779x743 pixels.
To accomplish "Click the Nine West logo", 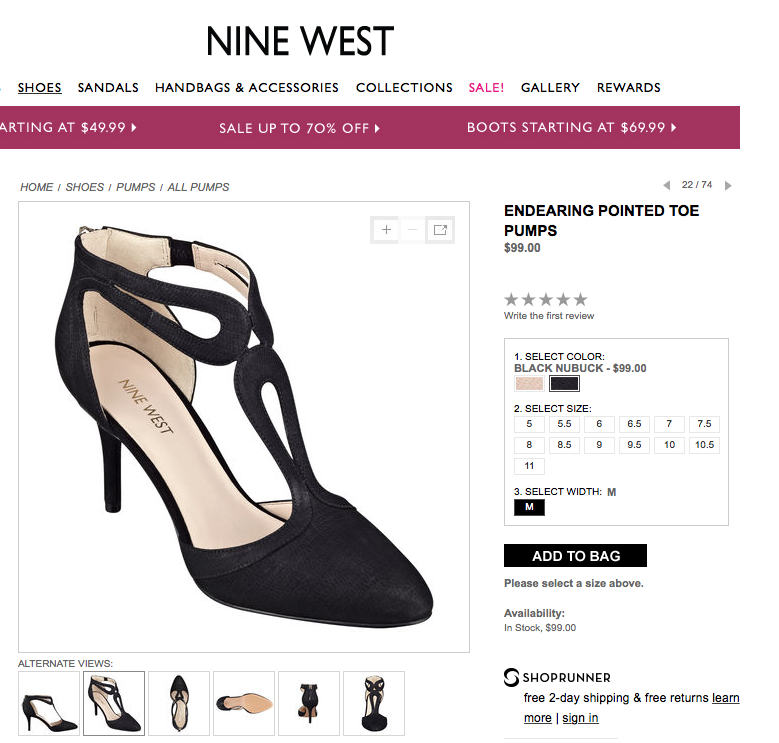I will tap(300, 41).
